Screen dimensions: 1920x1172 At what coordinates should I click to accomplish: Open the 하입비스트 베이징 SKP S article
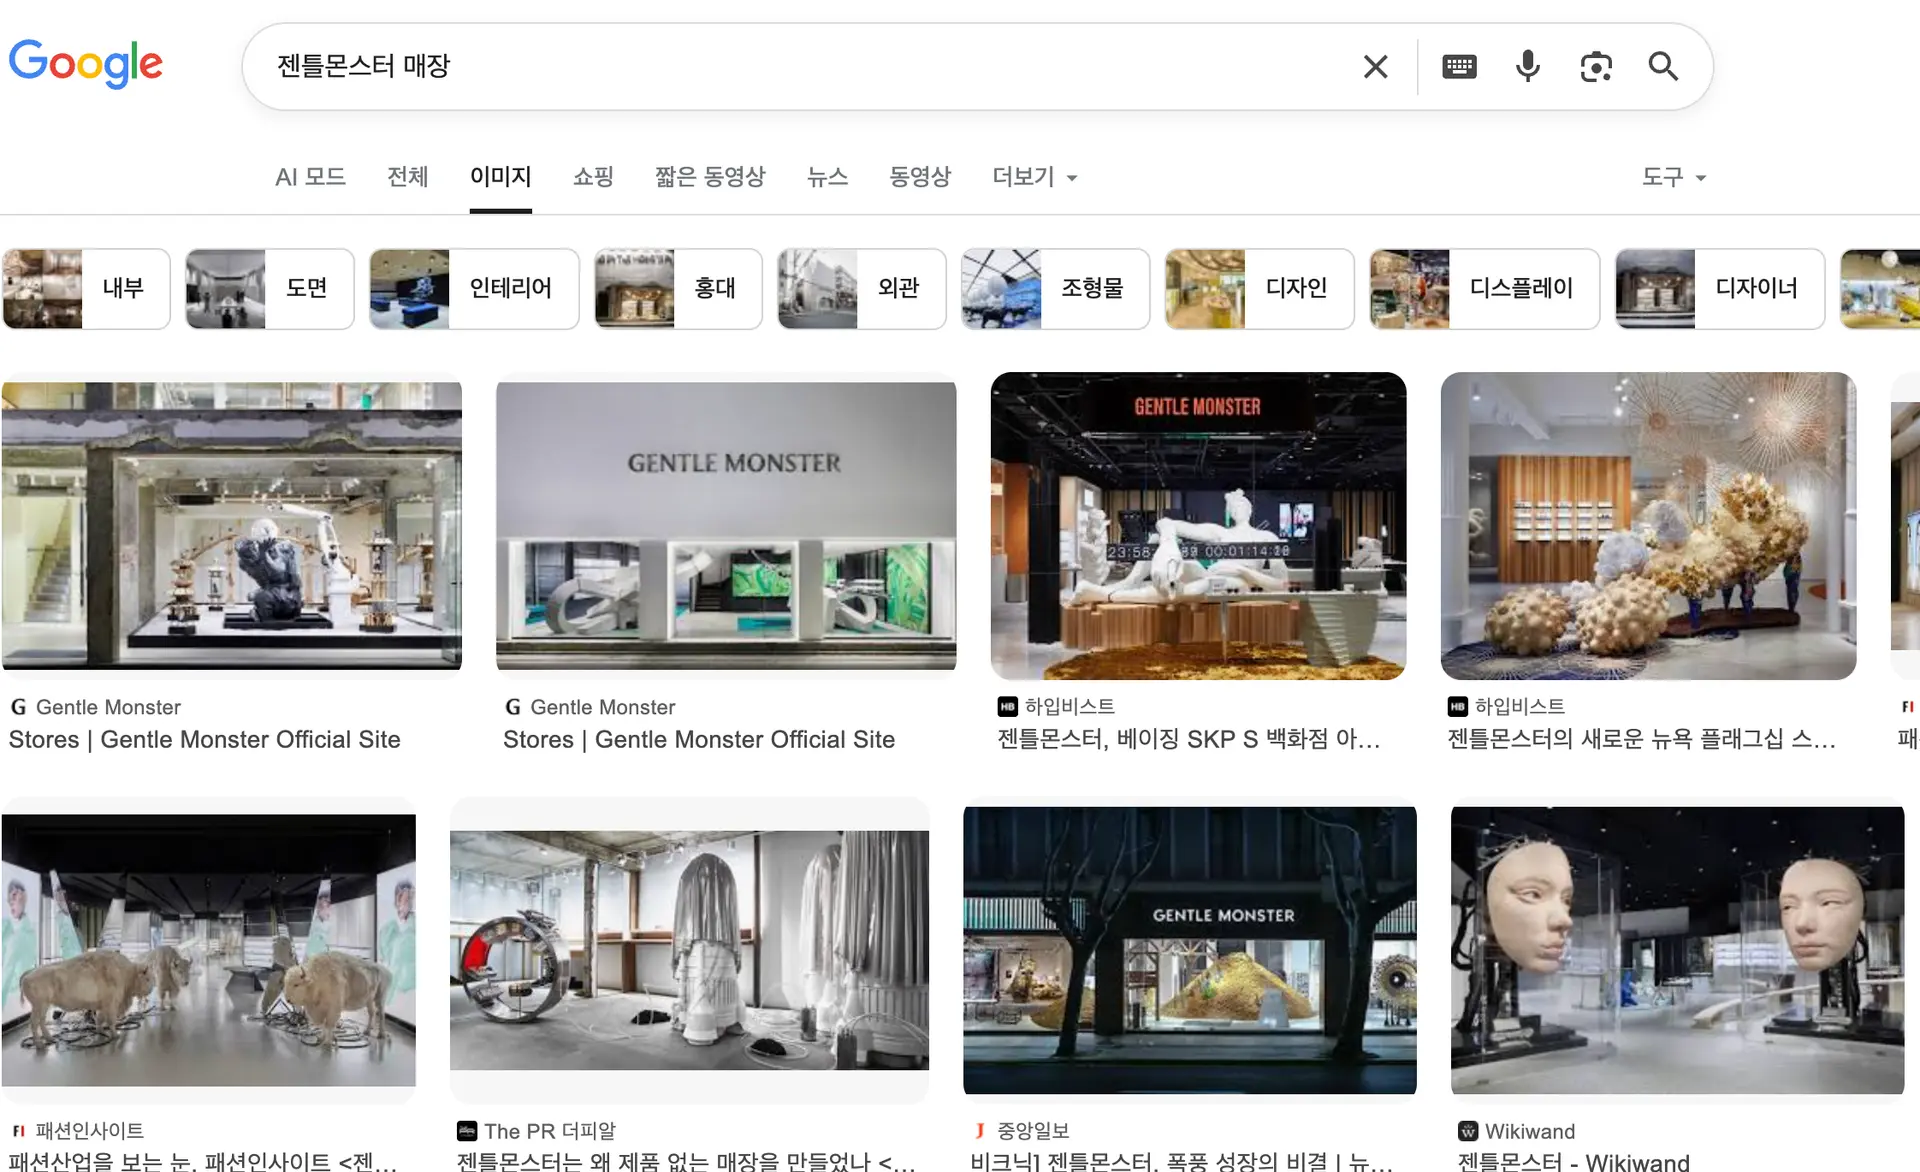tap(1188, 739)
